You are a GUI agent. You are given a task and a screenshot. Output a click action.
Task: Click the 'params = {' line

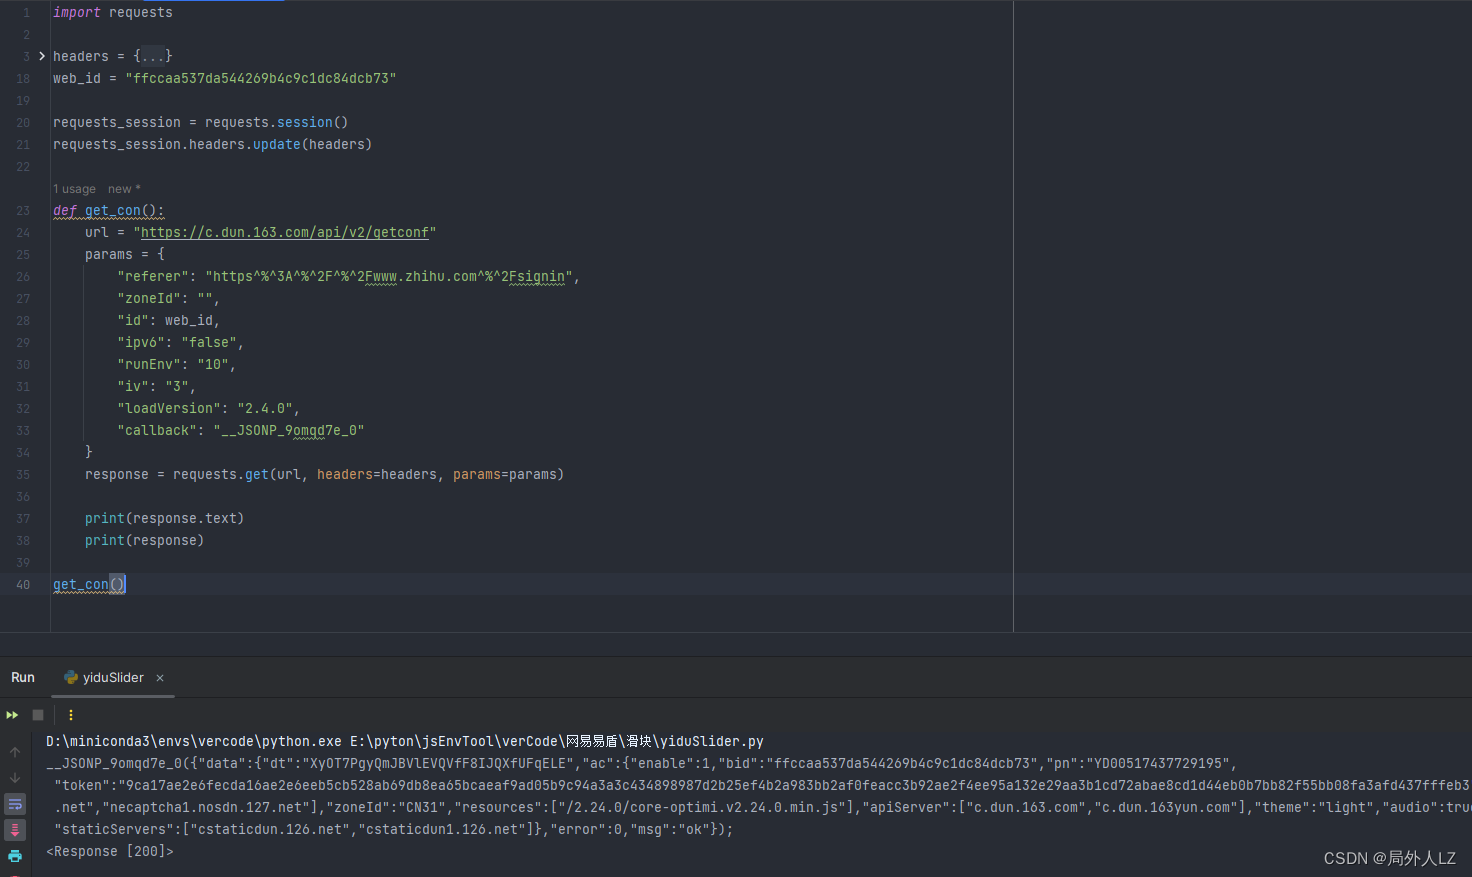[x=125, y=255]
